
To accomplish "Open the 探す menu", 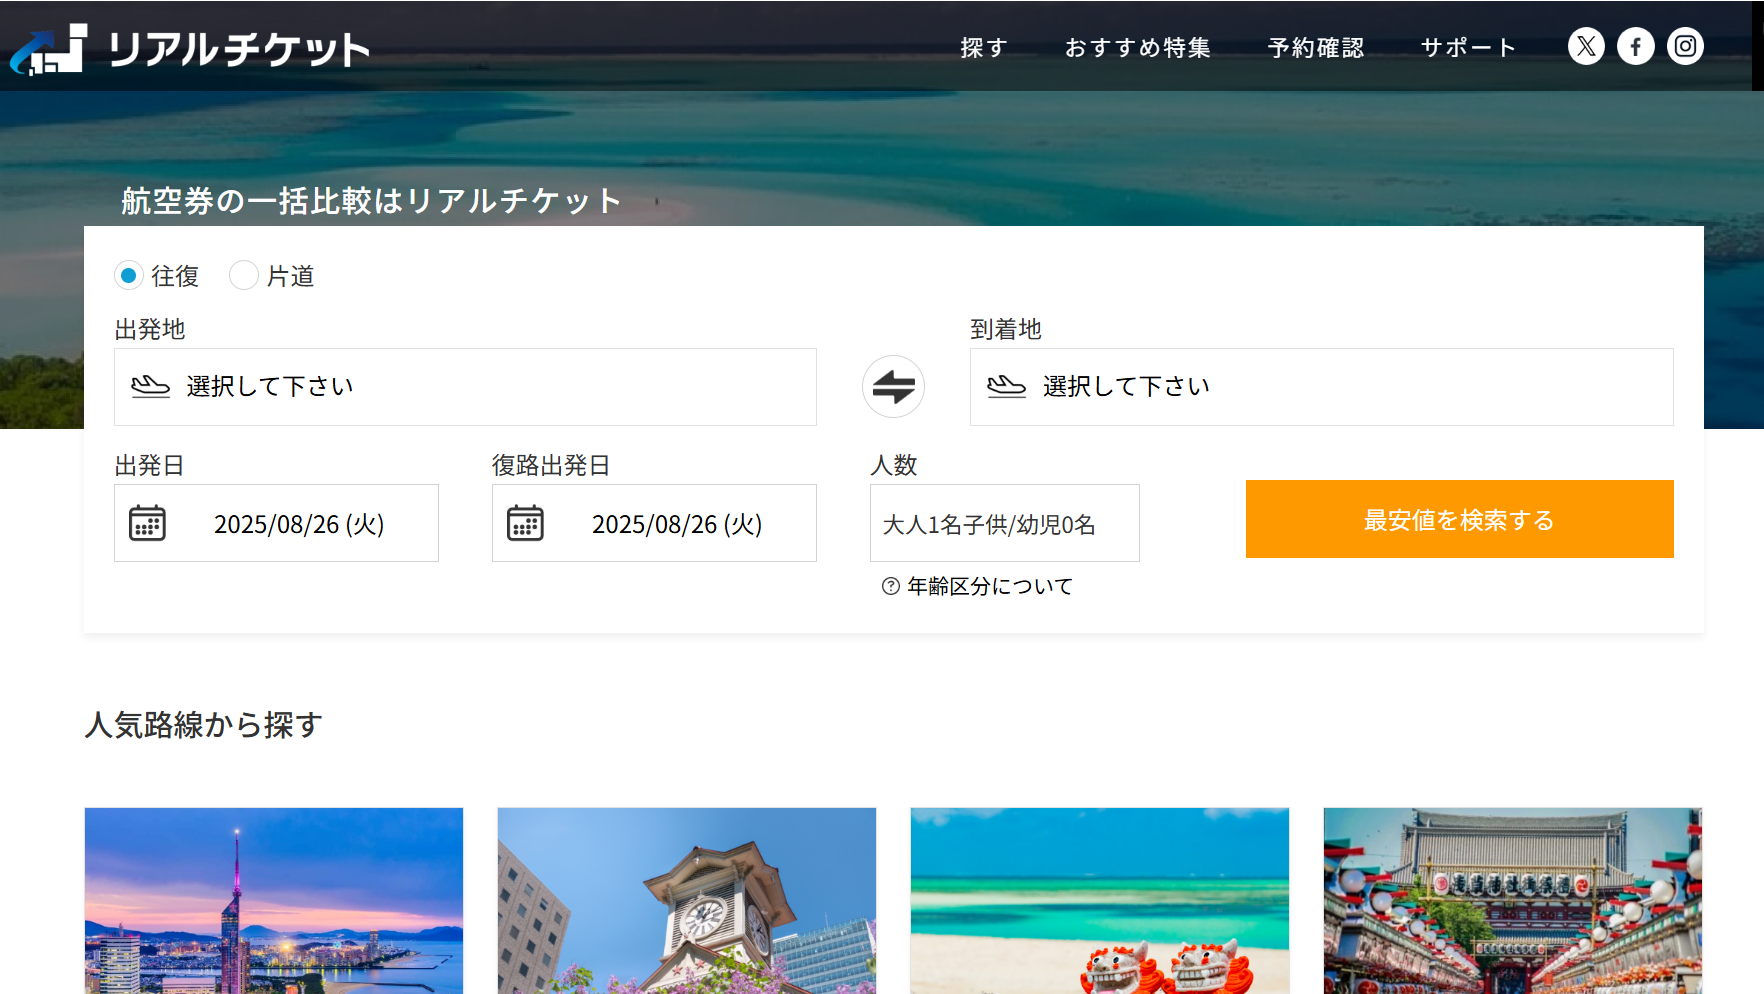I will pyautogui.click(x=984, y=47).
